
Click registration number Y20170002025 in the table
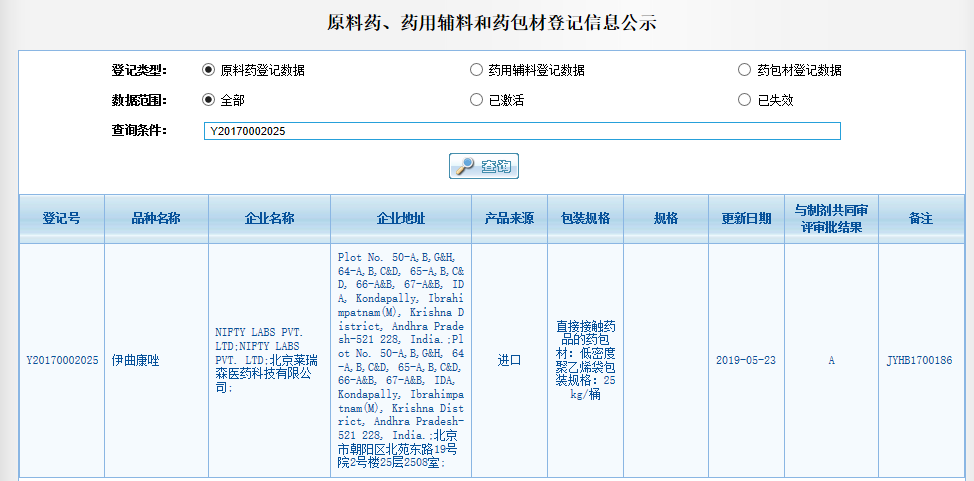point(62,360)
